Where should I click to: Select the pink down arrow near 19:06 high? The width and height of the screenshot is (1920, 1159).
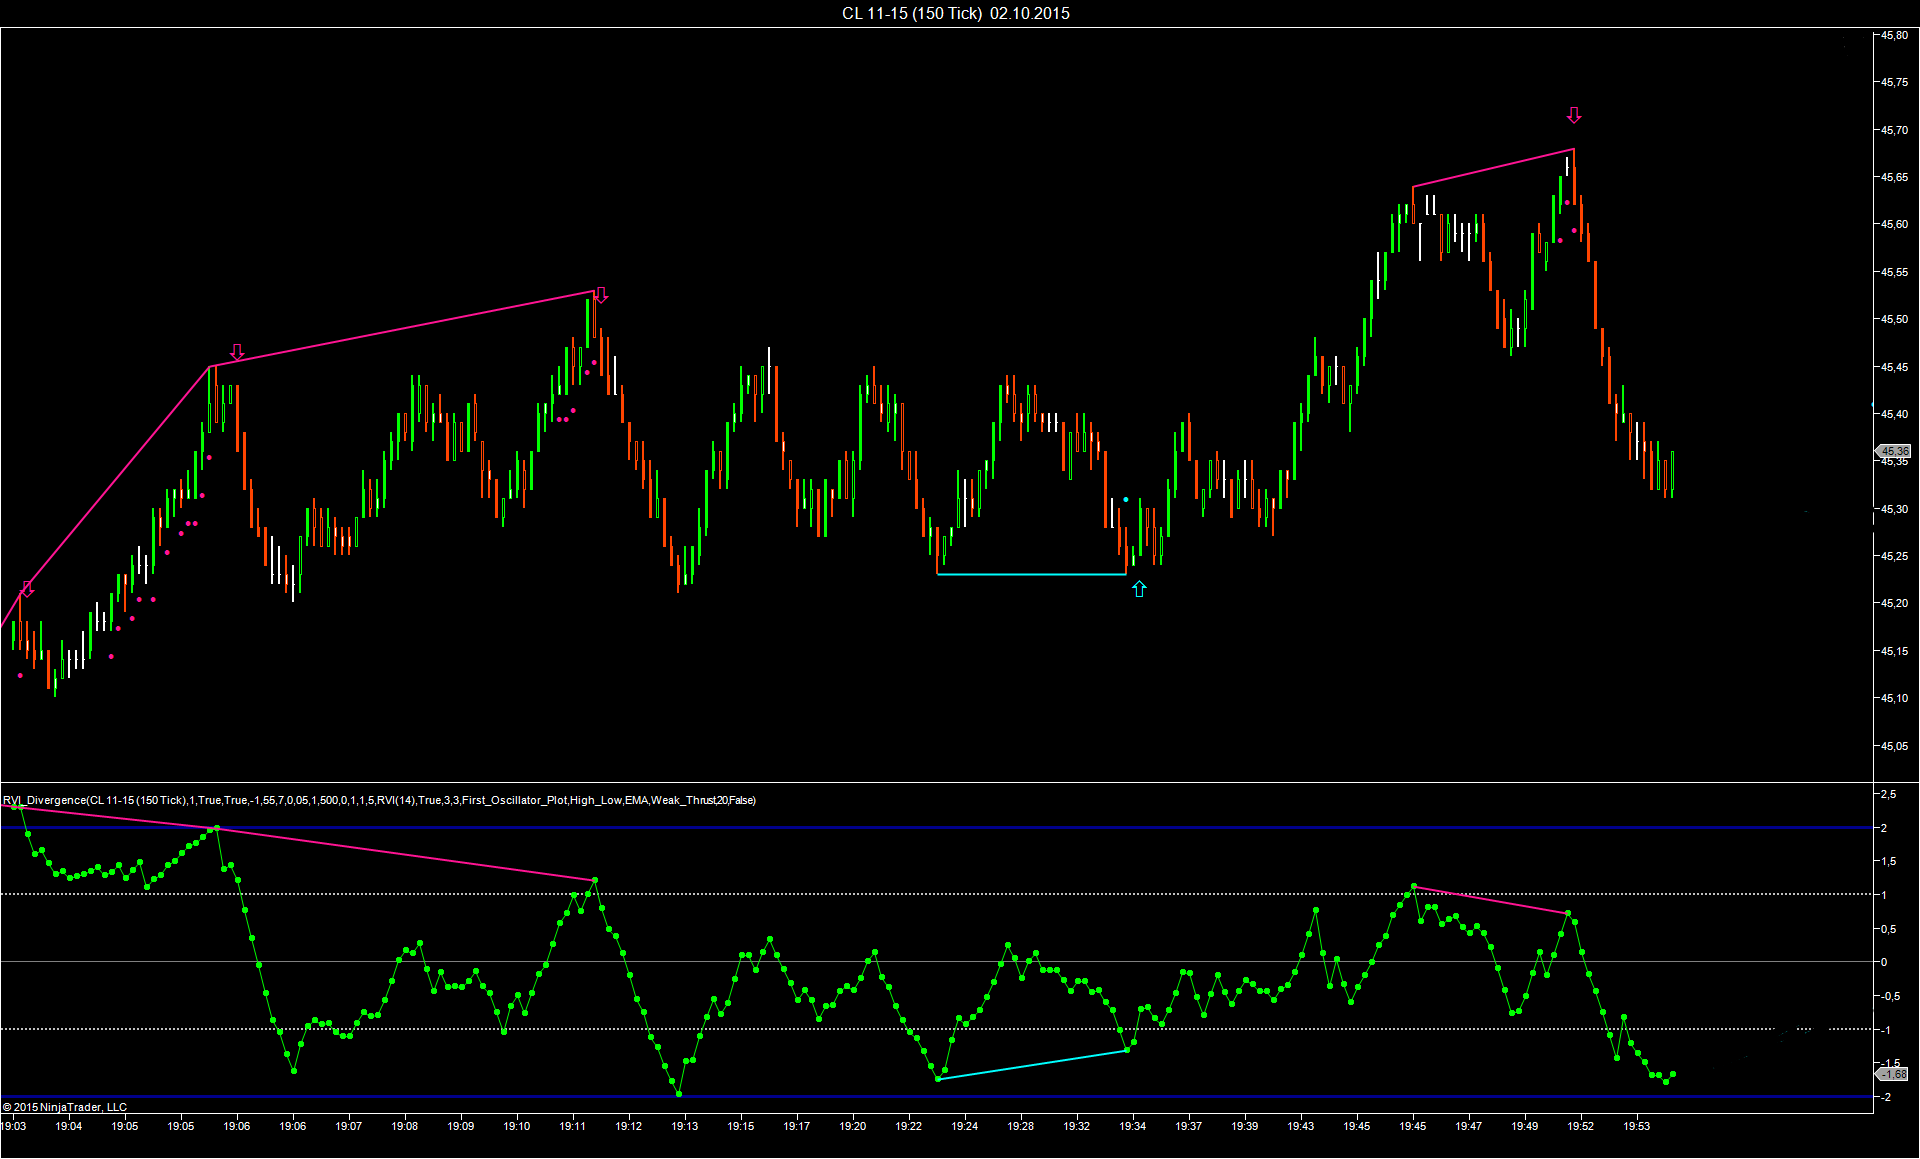click(x=237, y=352)
